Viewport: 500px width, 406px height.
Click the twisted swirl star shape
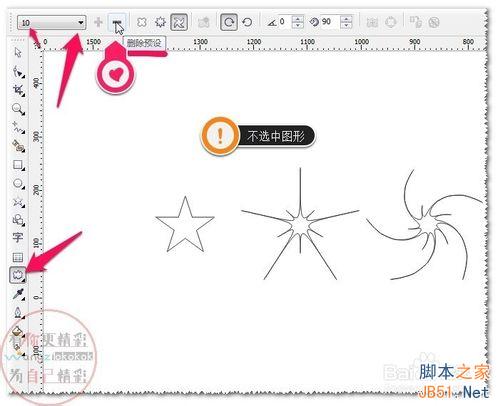[425, 224]
